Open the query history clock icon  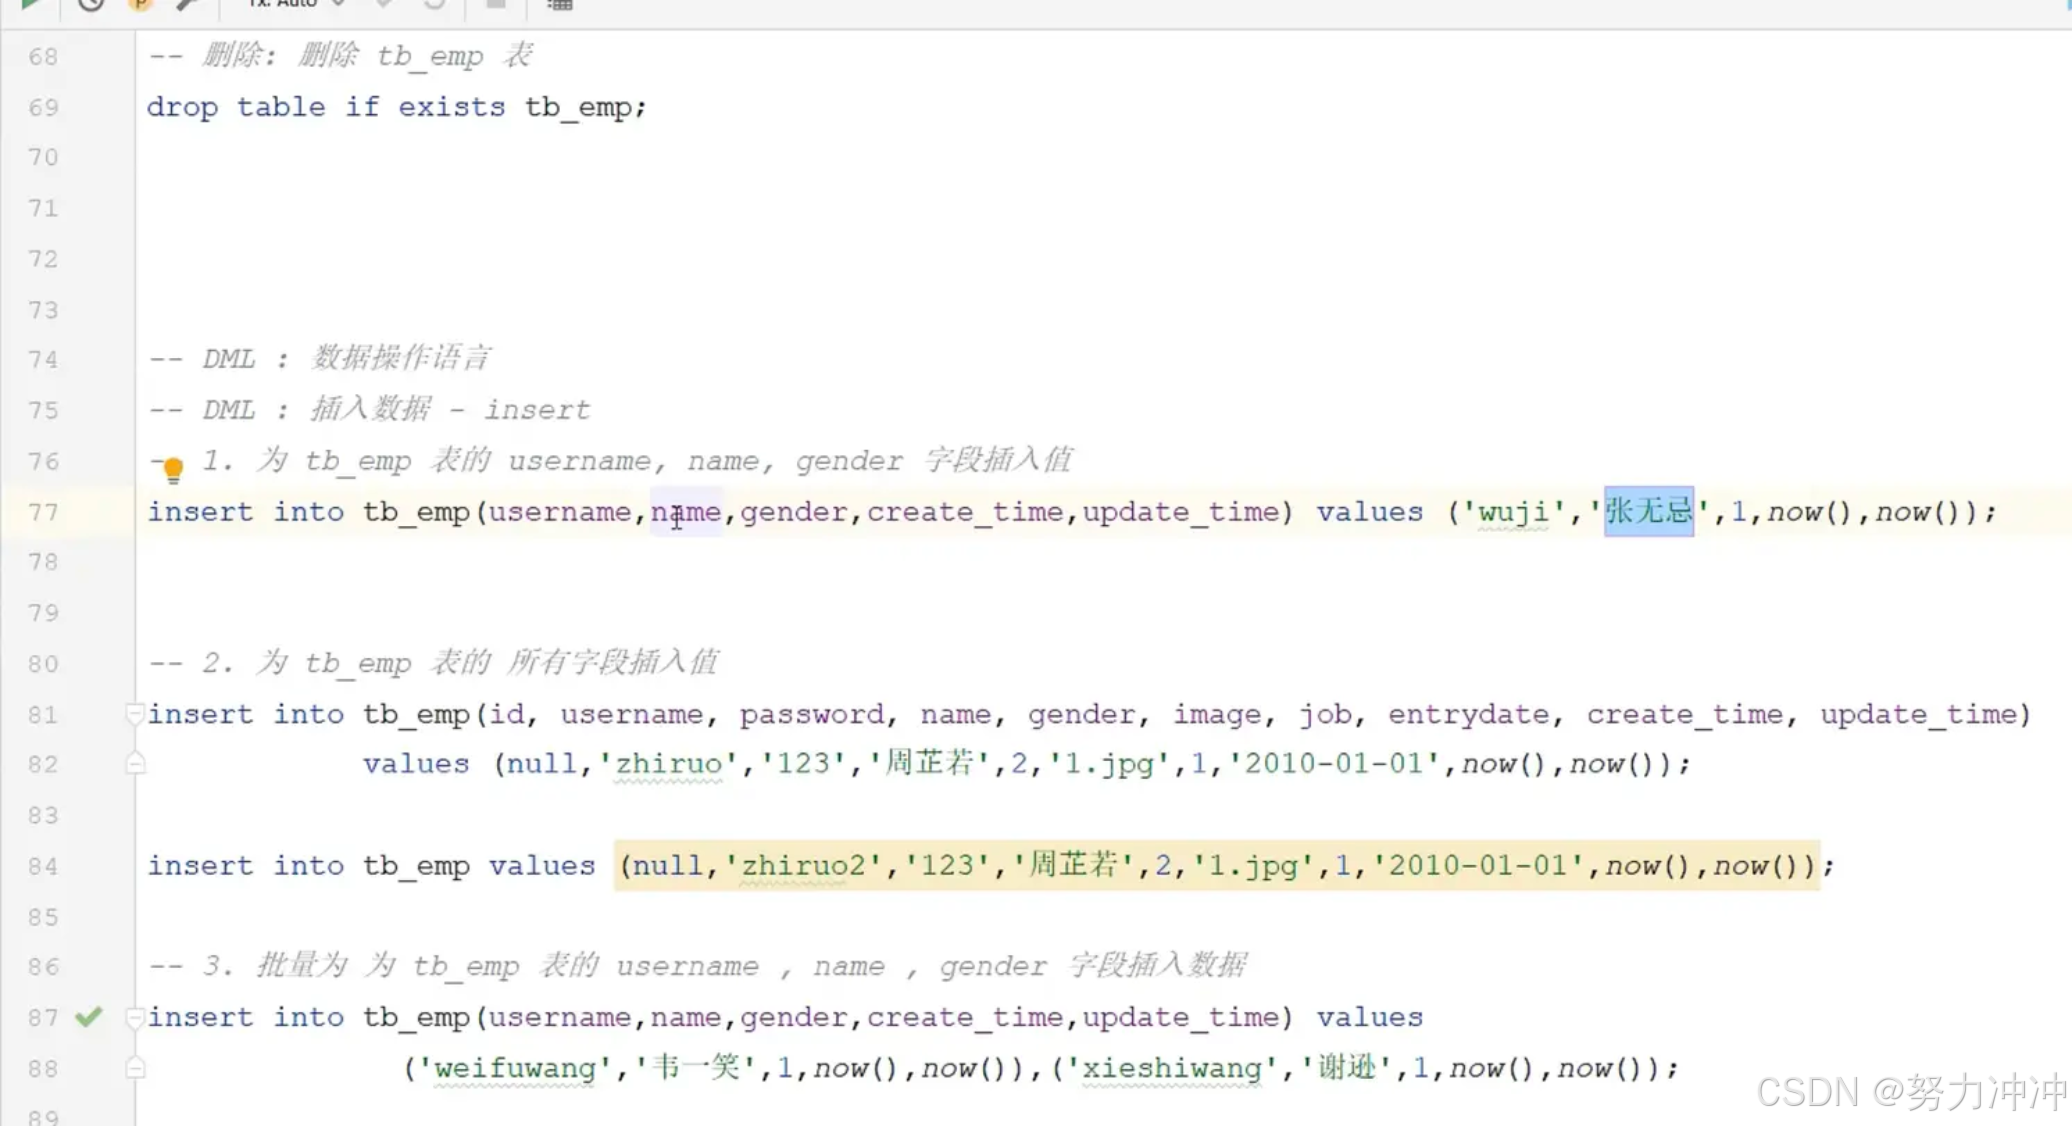tap(91, 4)
